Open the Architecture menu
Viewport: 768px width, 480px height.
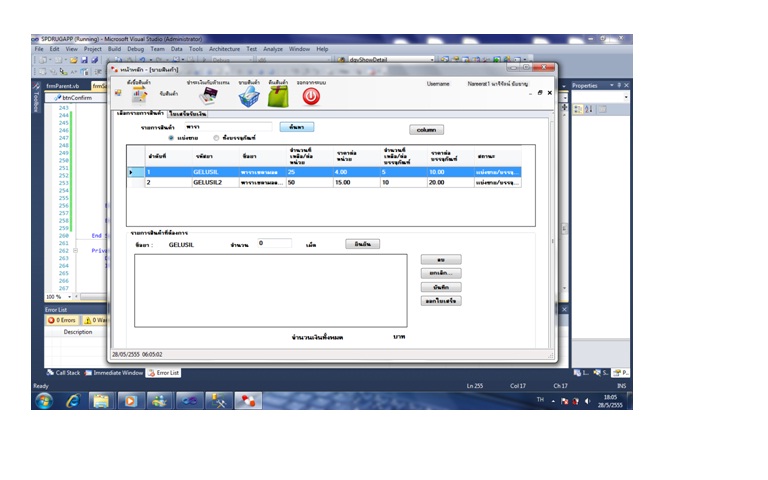click(x=224, y=49)
